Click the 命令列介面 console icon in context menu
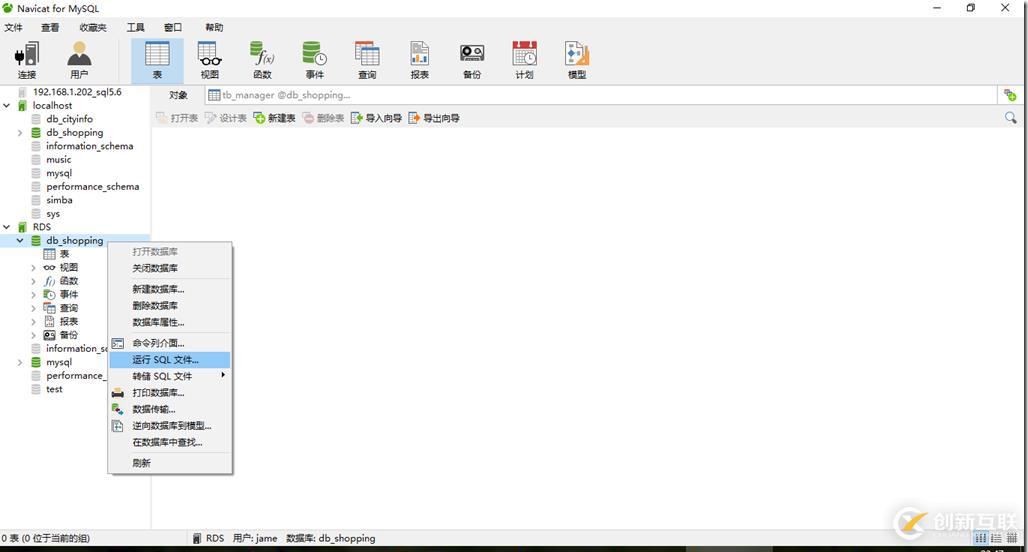The width and height of the screenshot is (1028, 552). 118,343
